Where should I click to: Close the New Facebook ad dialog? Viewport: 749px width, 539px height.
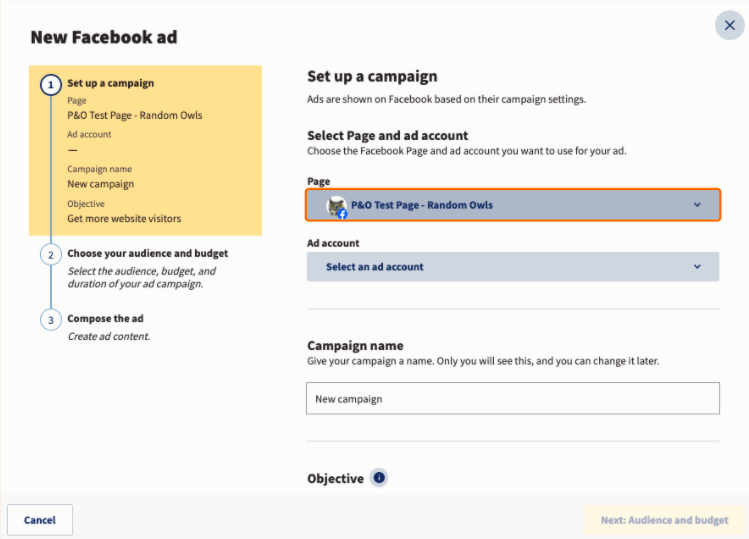pos(729,25)
